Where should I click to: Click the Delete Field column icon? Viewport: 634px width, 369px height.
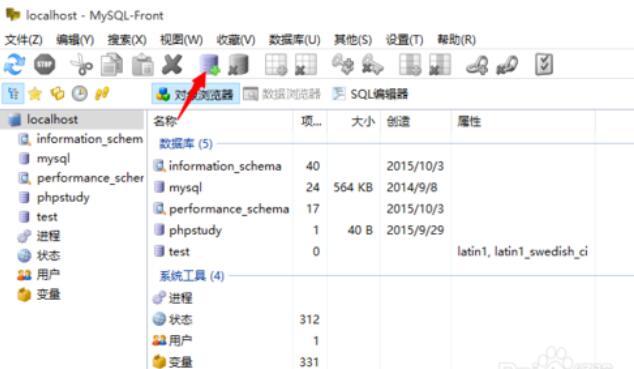[440, 65]
